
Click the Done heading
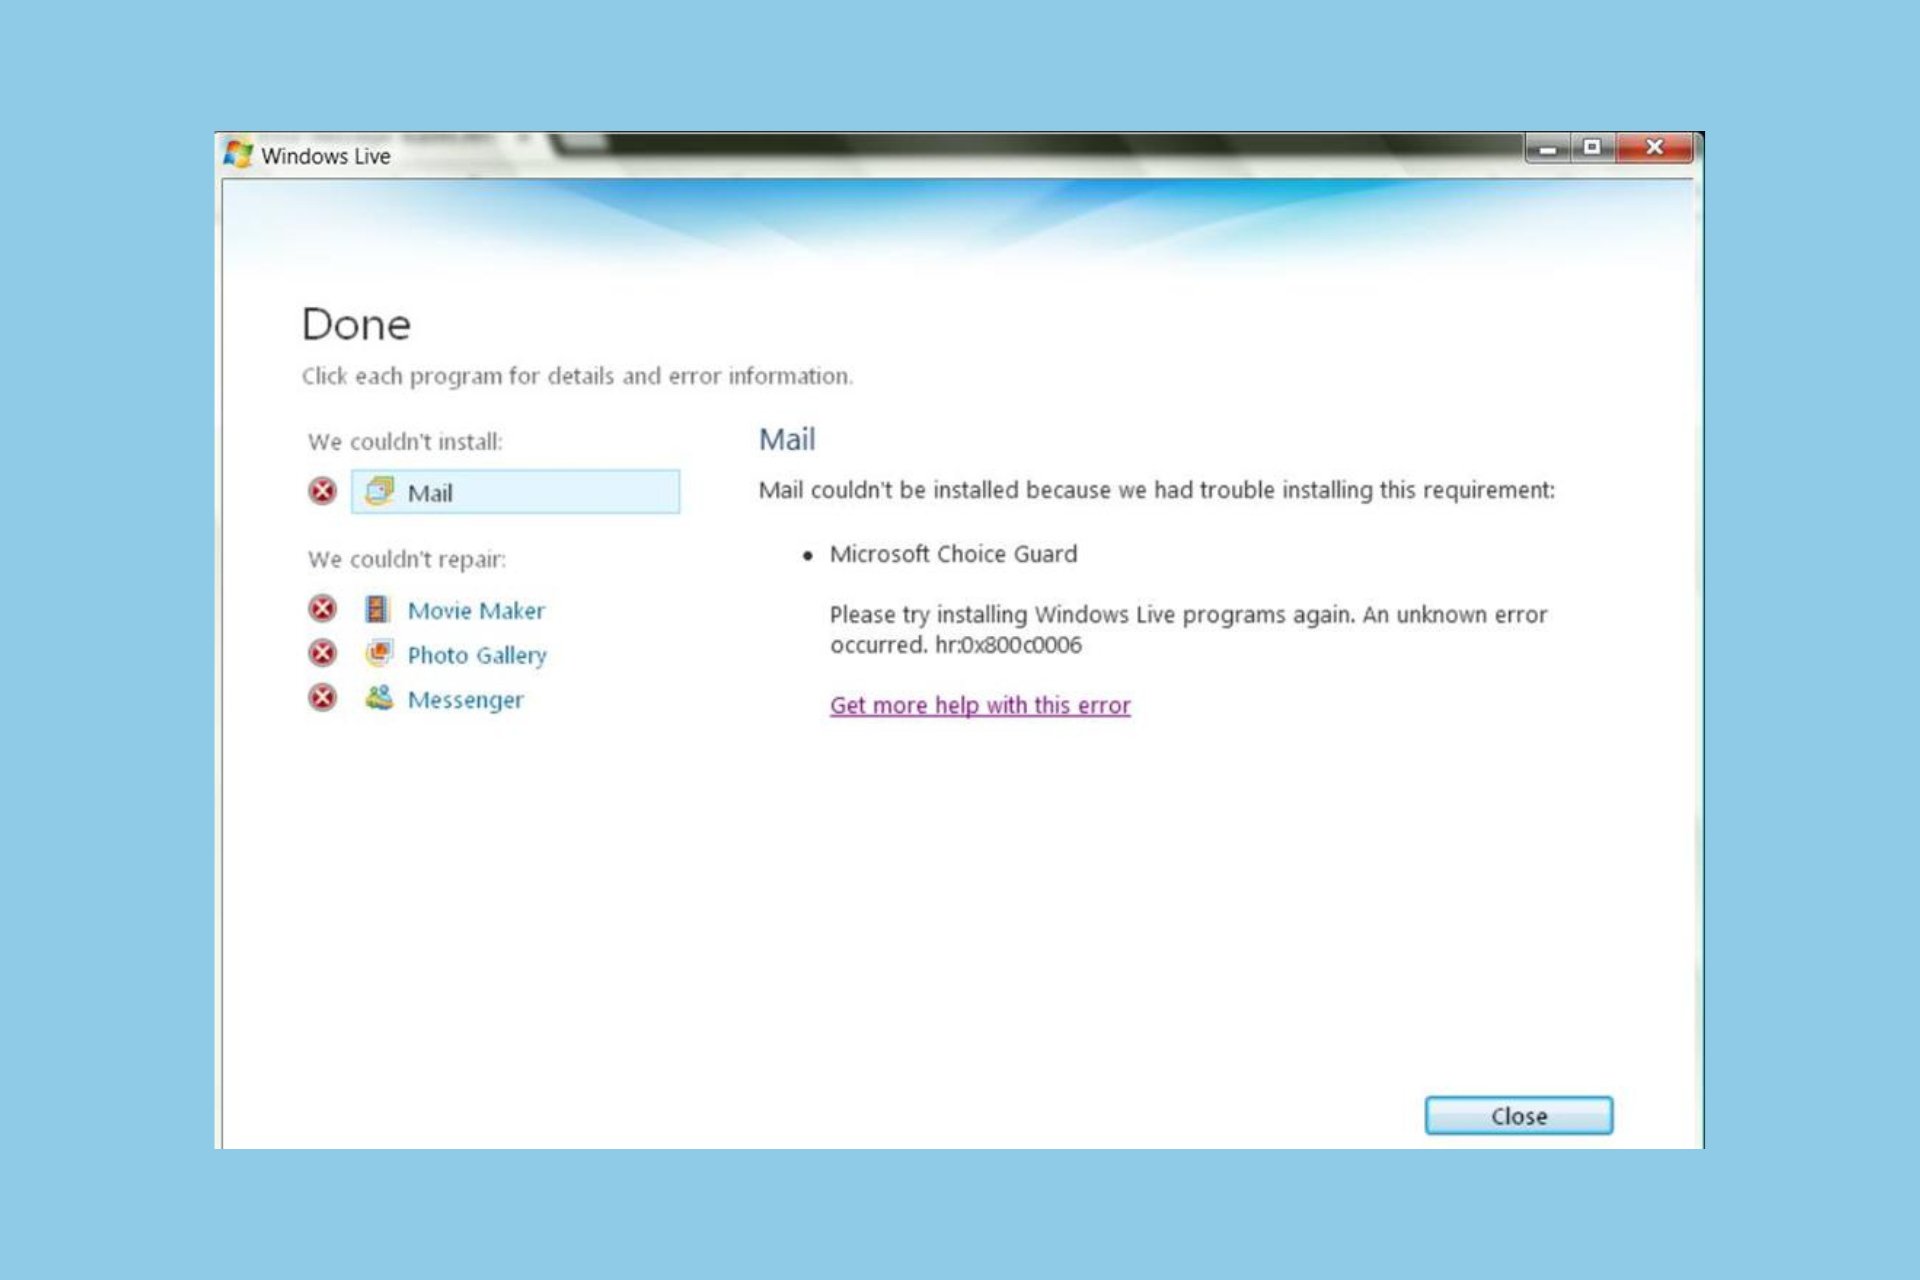click(x=356, y=324)
